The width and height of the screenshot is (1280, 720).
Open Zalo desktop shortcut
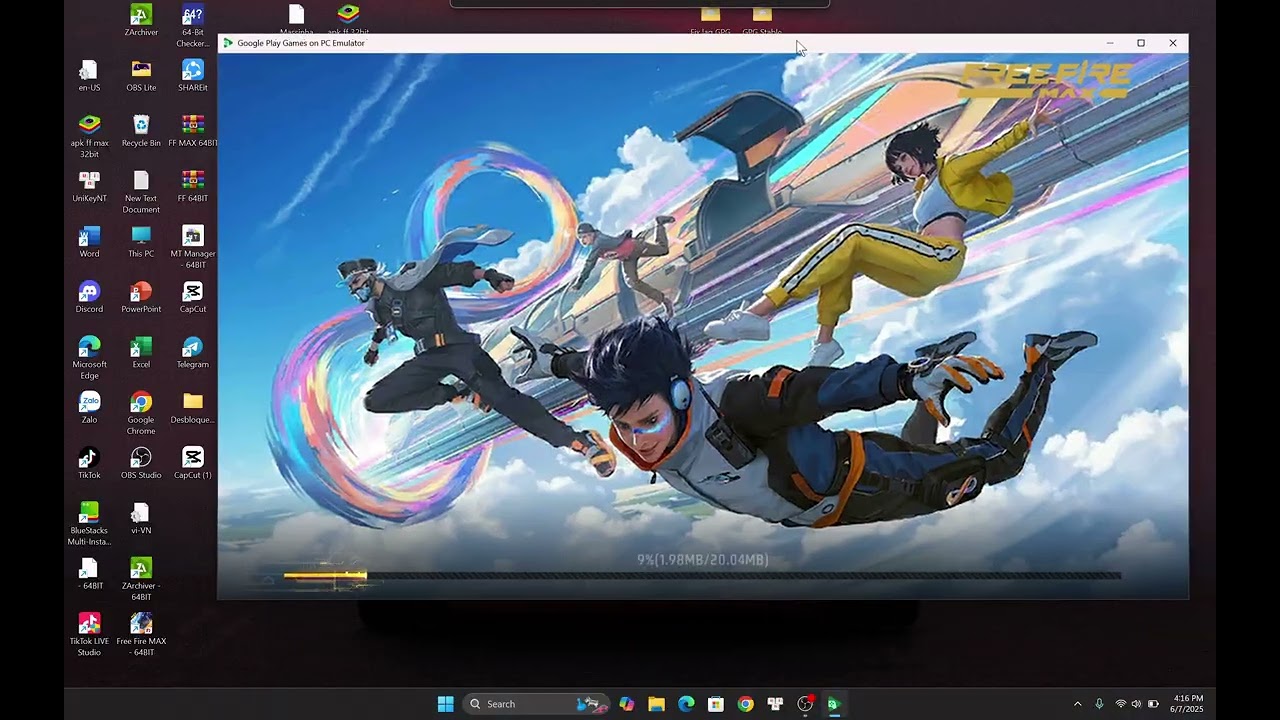point(89,408)
